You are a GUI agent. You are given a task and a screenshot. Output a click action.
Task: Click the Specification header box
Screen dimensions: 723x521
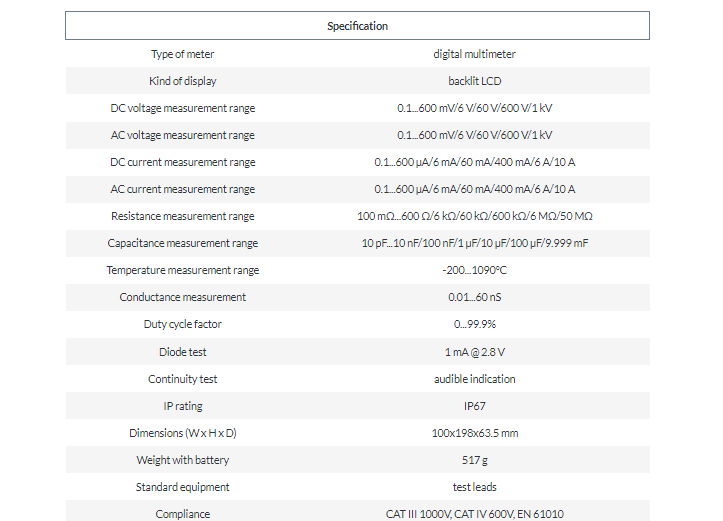coord(357,26)
